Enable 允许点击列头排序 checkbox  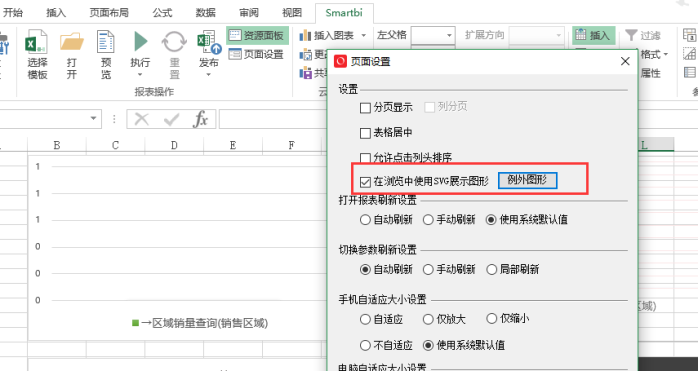pos(365,158)
